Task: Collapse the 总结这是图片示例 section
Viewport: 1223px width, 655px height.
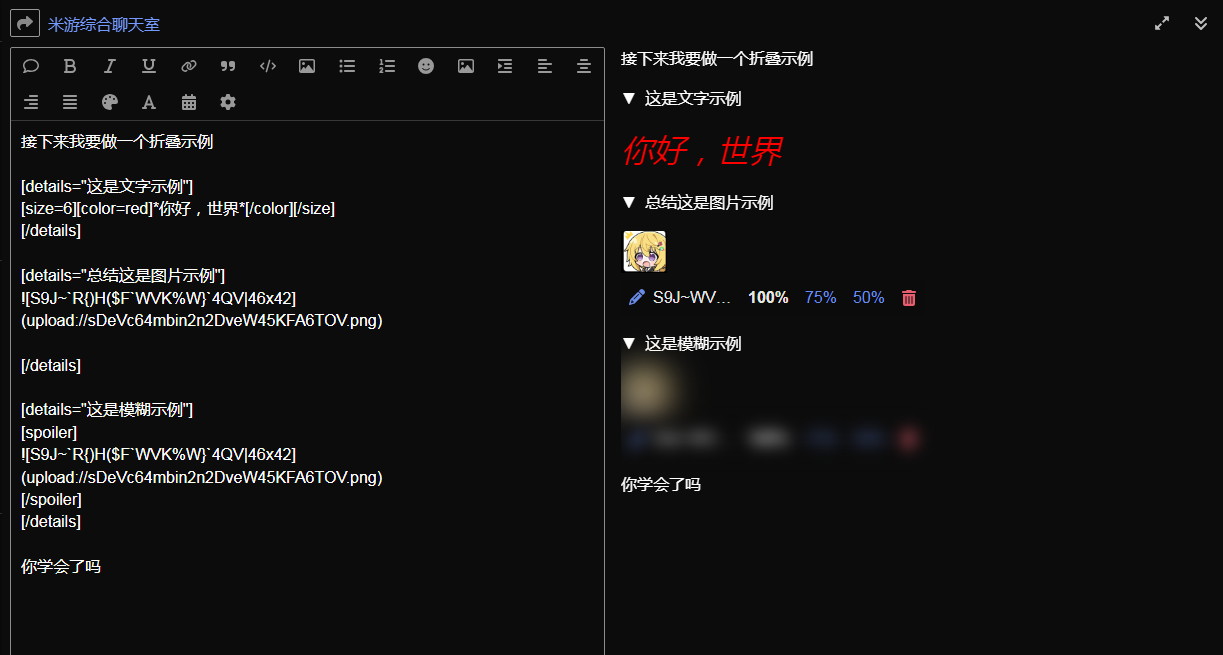Action: coord(697,202)
